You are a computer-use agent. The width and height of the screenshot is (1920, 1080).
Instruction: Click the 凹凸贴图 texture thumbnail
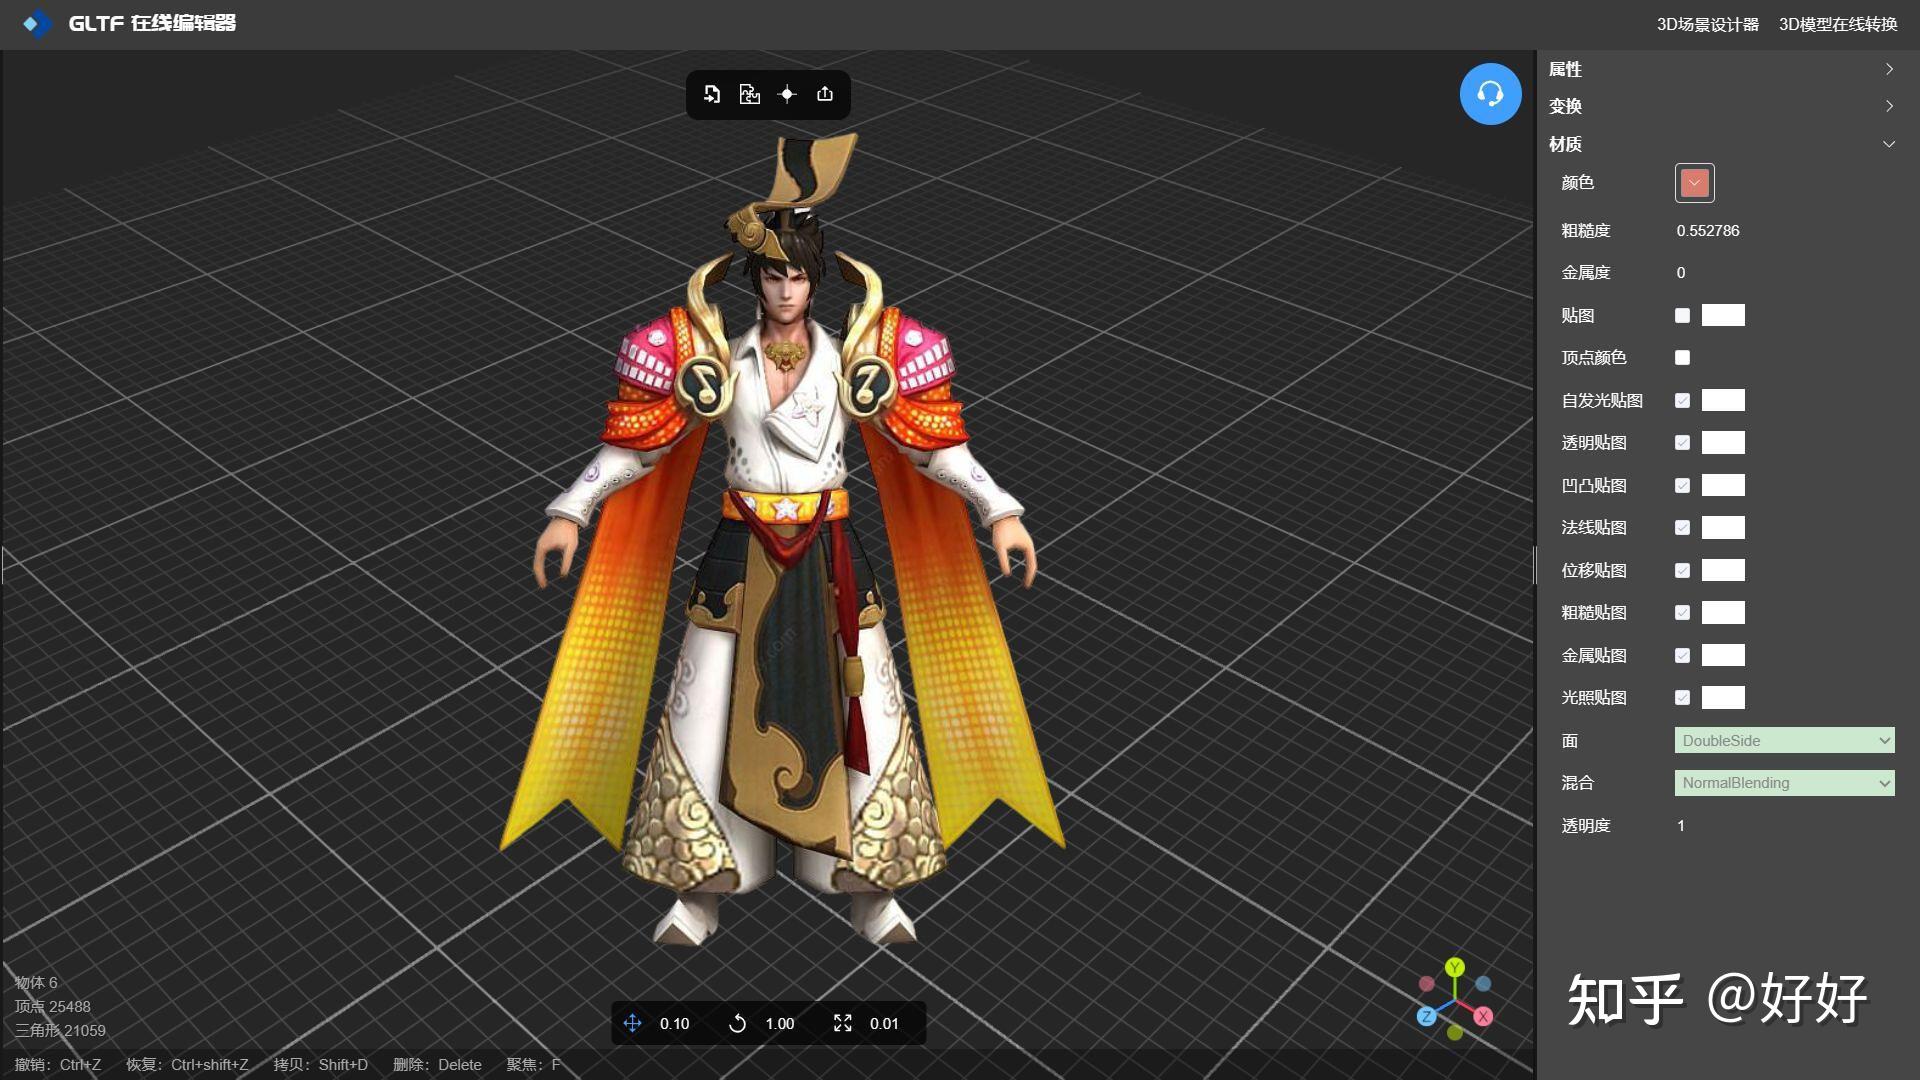[x=1723, y=485]
